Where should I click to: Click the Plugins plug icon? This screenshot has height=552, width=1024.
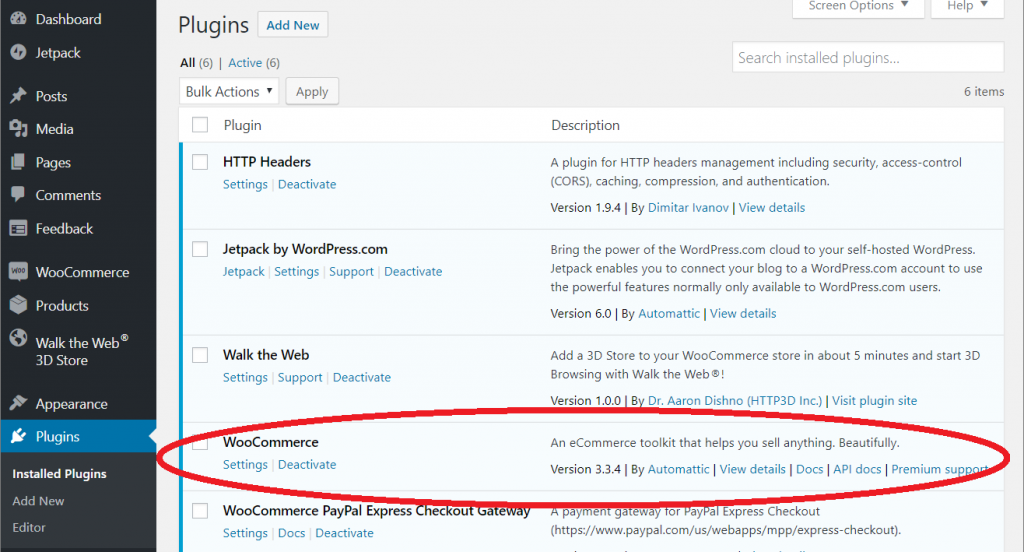(18, 436)
